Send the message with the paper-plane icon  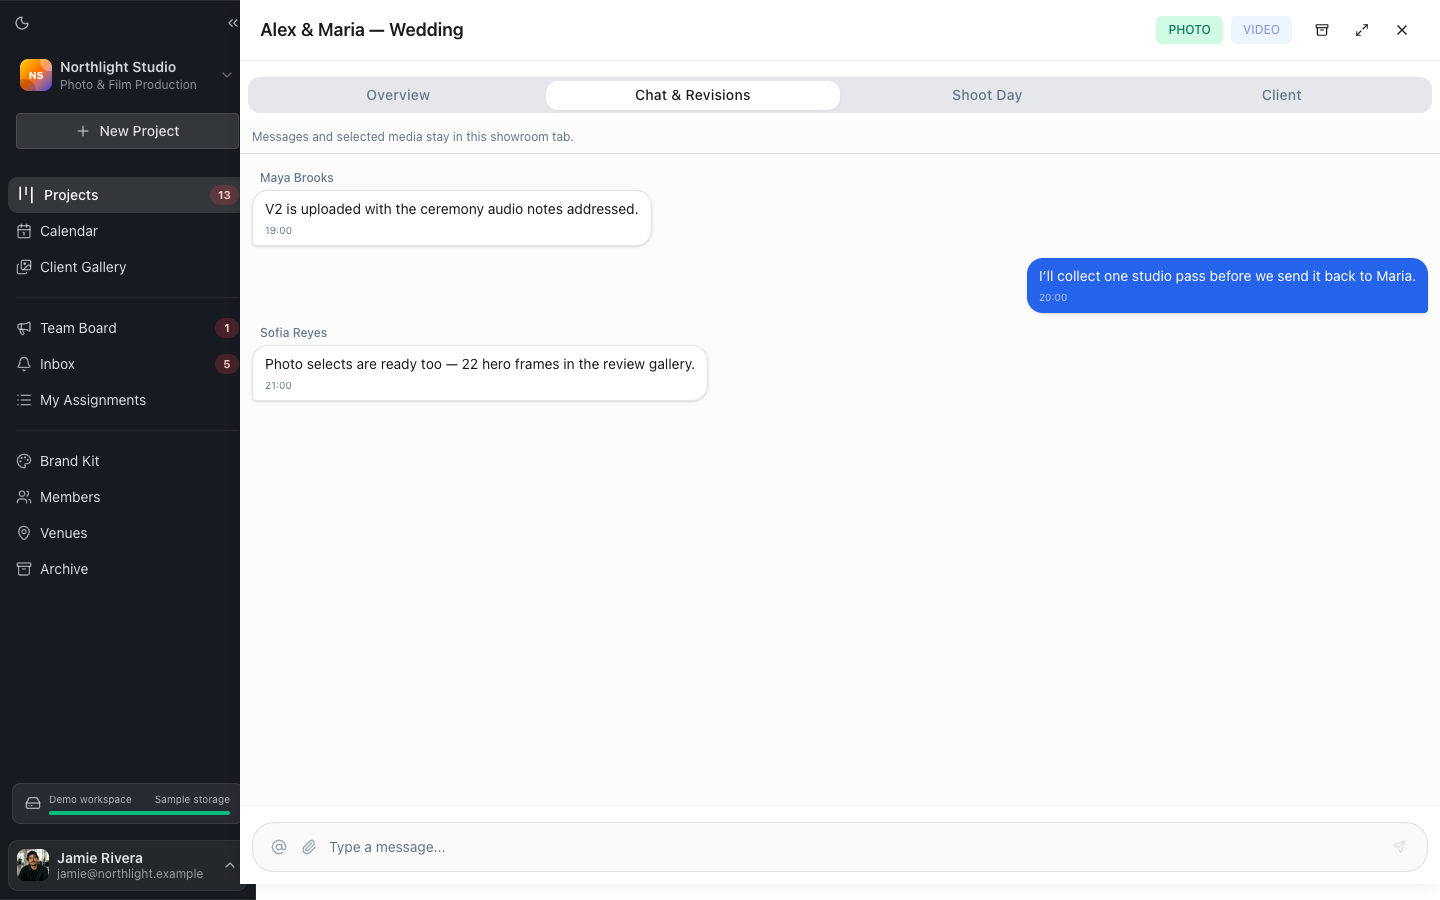point(1399,847)
